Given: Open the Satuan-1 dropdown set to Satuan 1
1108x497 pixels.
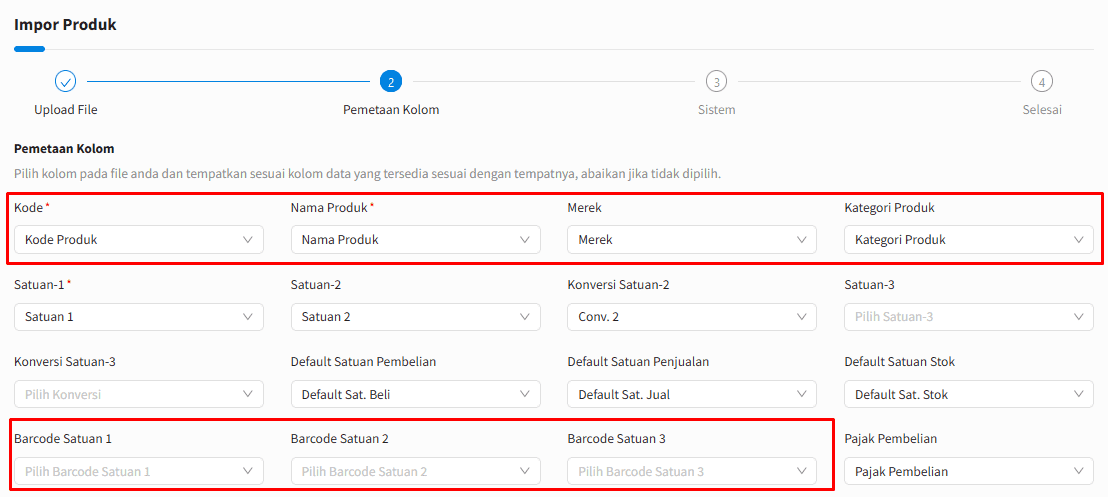Looking at the screenshot, I should coord(139,317).
